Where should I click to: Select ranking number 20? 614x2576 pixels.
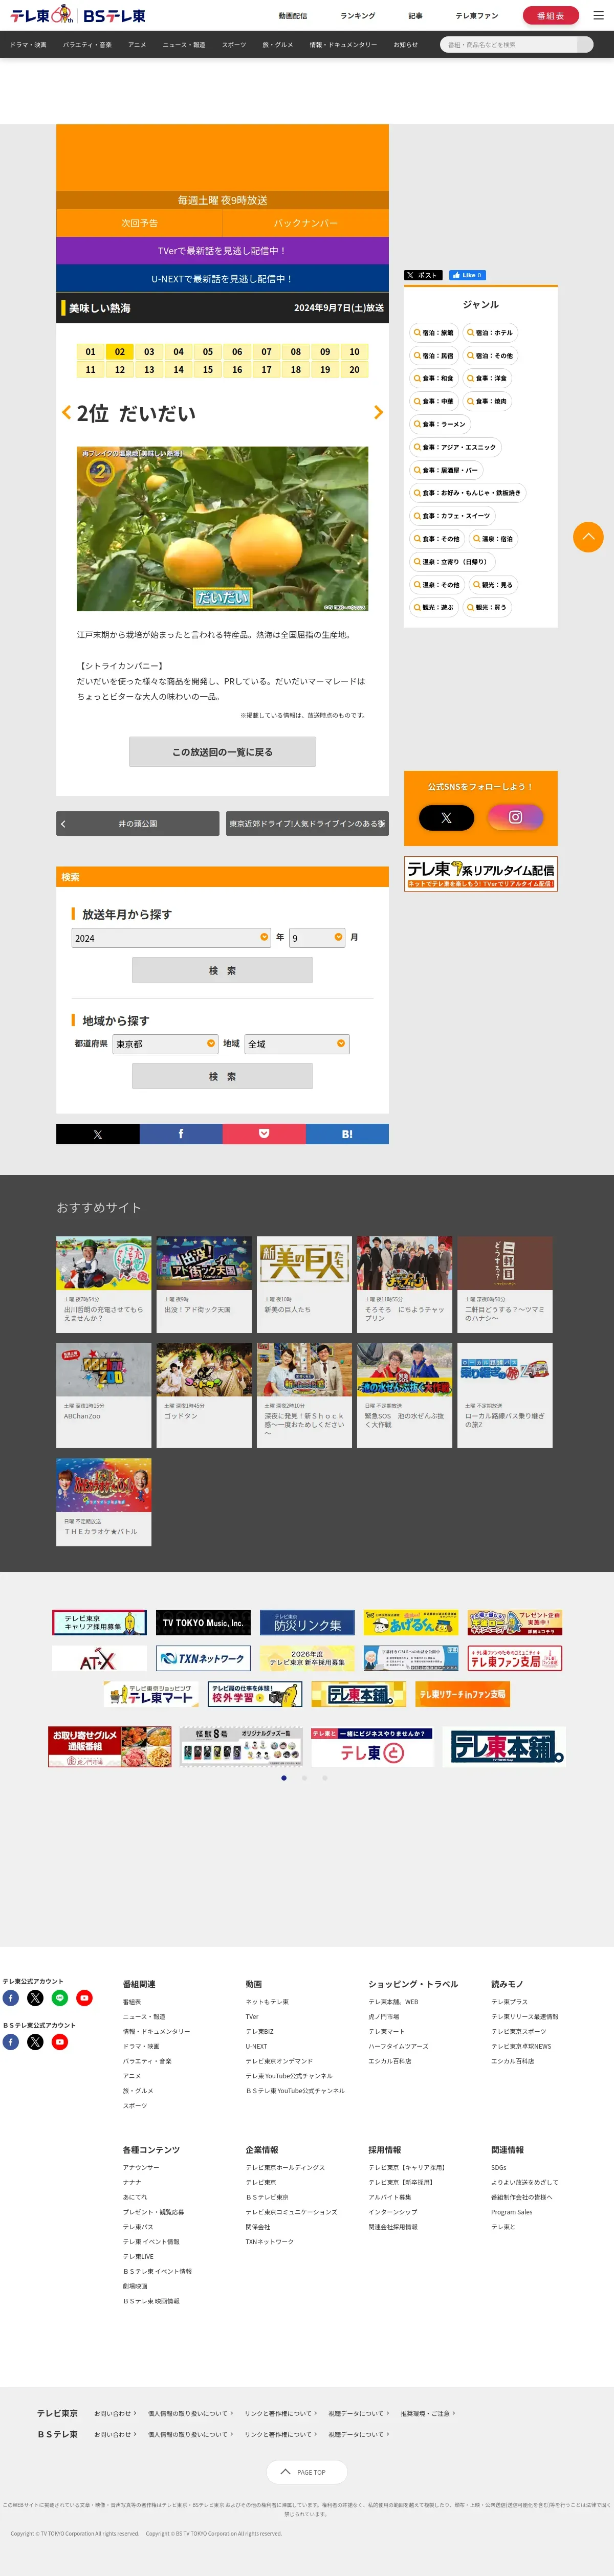354,370
